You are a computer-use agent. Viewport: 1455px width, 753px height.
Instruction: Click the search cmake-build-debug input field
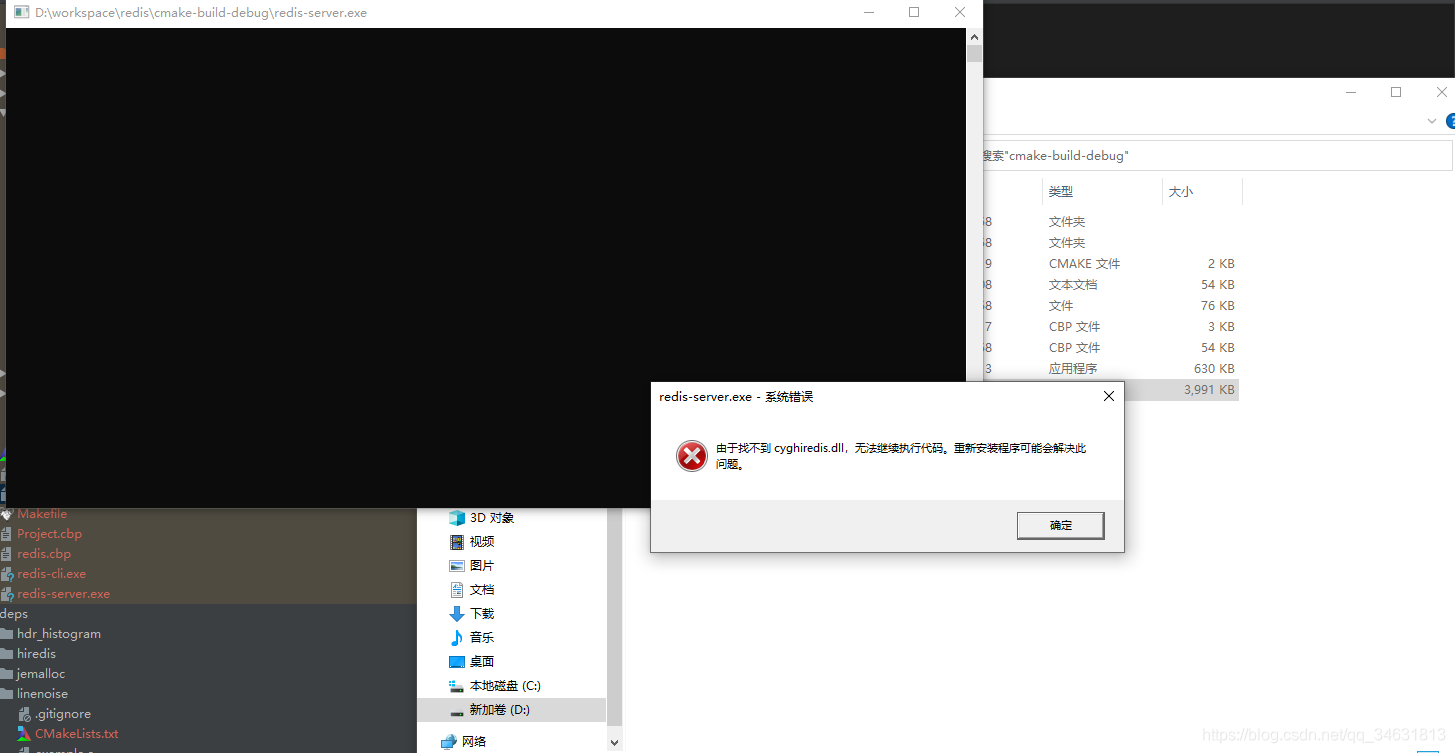(1215, 156)
